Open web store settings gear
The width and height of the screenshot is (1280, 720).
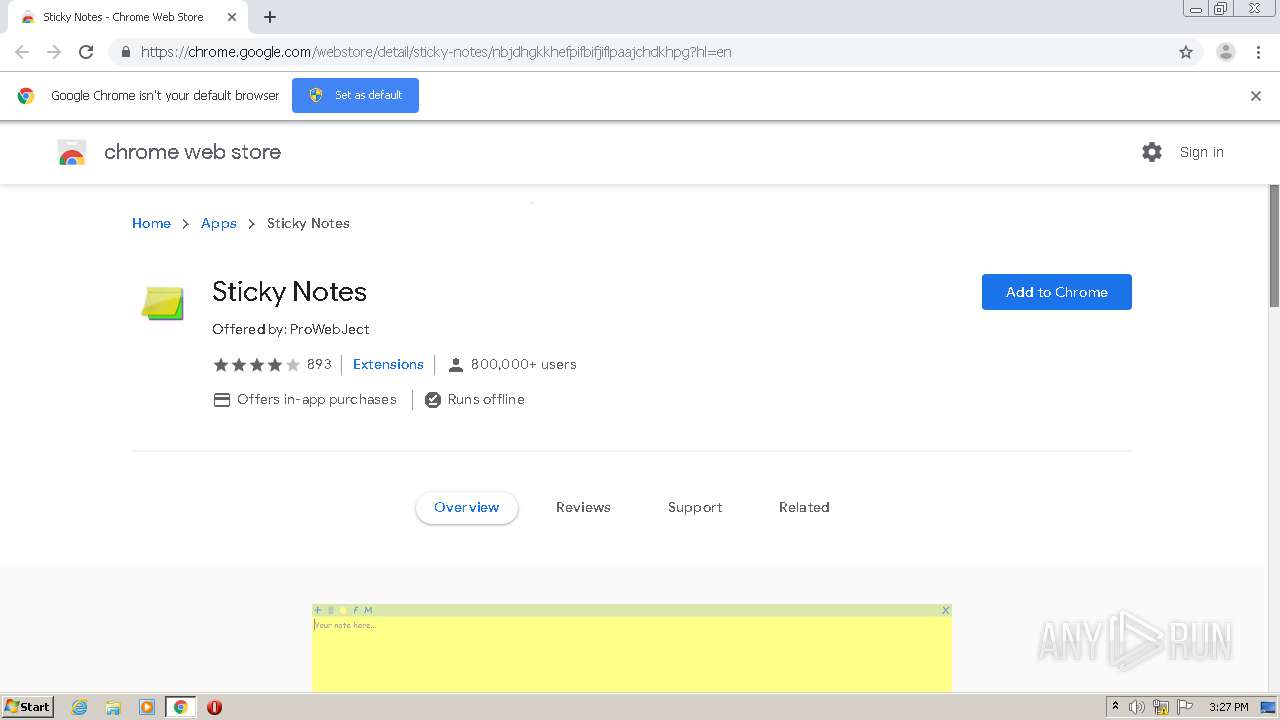[1152, 152]
